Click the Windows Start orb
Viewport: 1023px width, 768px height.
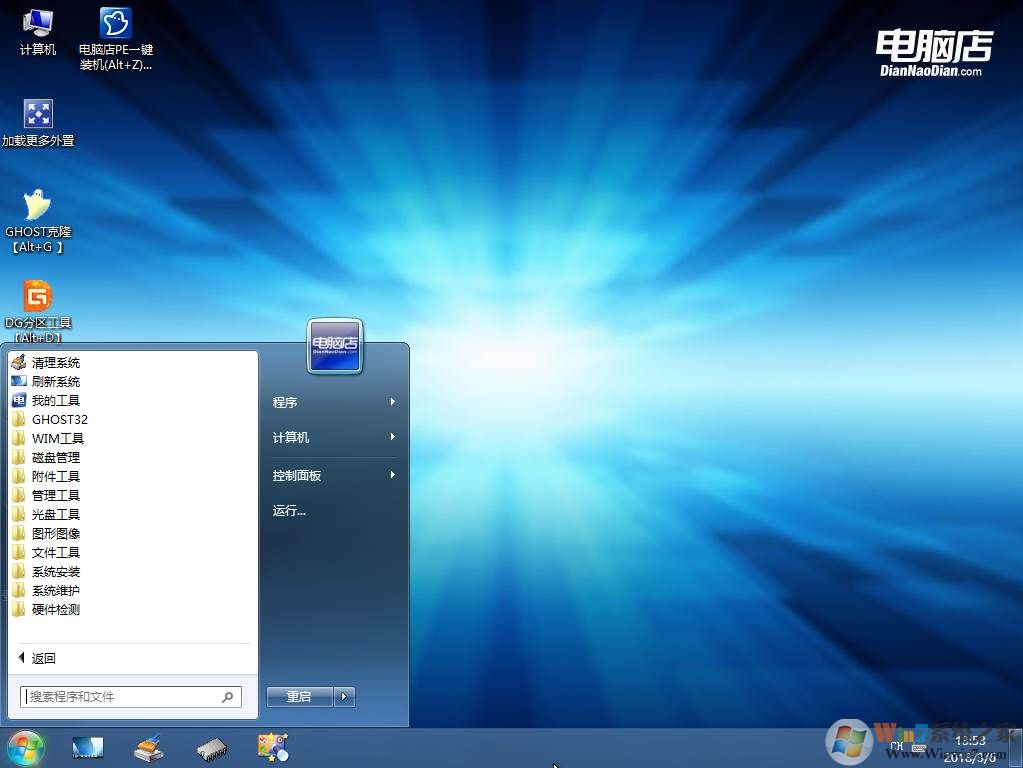[26, 746]
